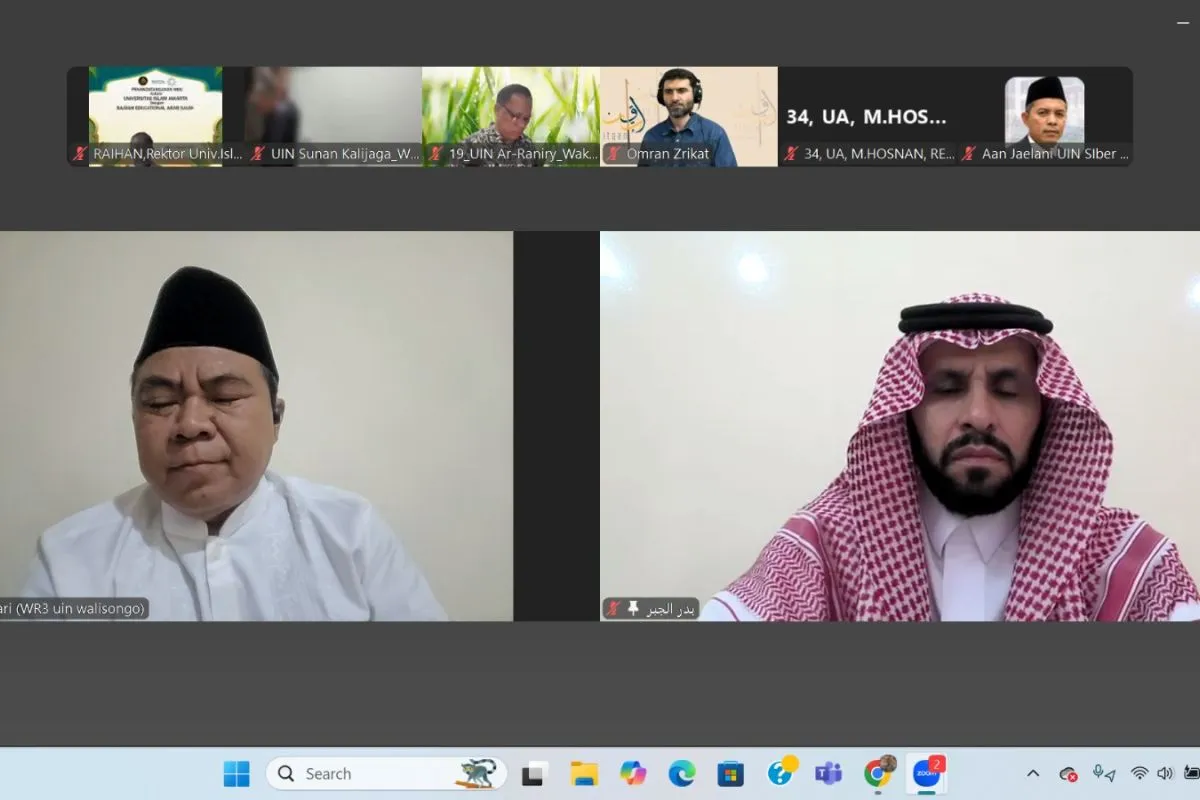
Task: Select Aan Jaelani participant thumbnail
Action: (x=1044, y=115)
